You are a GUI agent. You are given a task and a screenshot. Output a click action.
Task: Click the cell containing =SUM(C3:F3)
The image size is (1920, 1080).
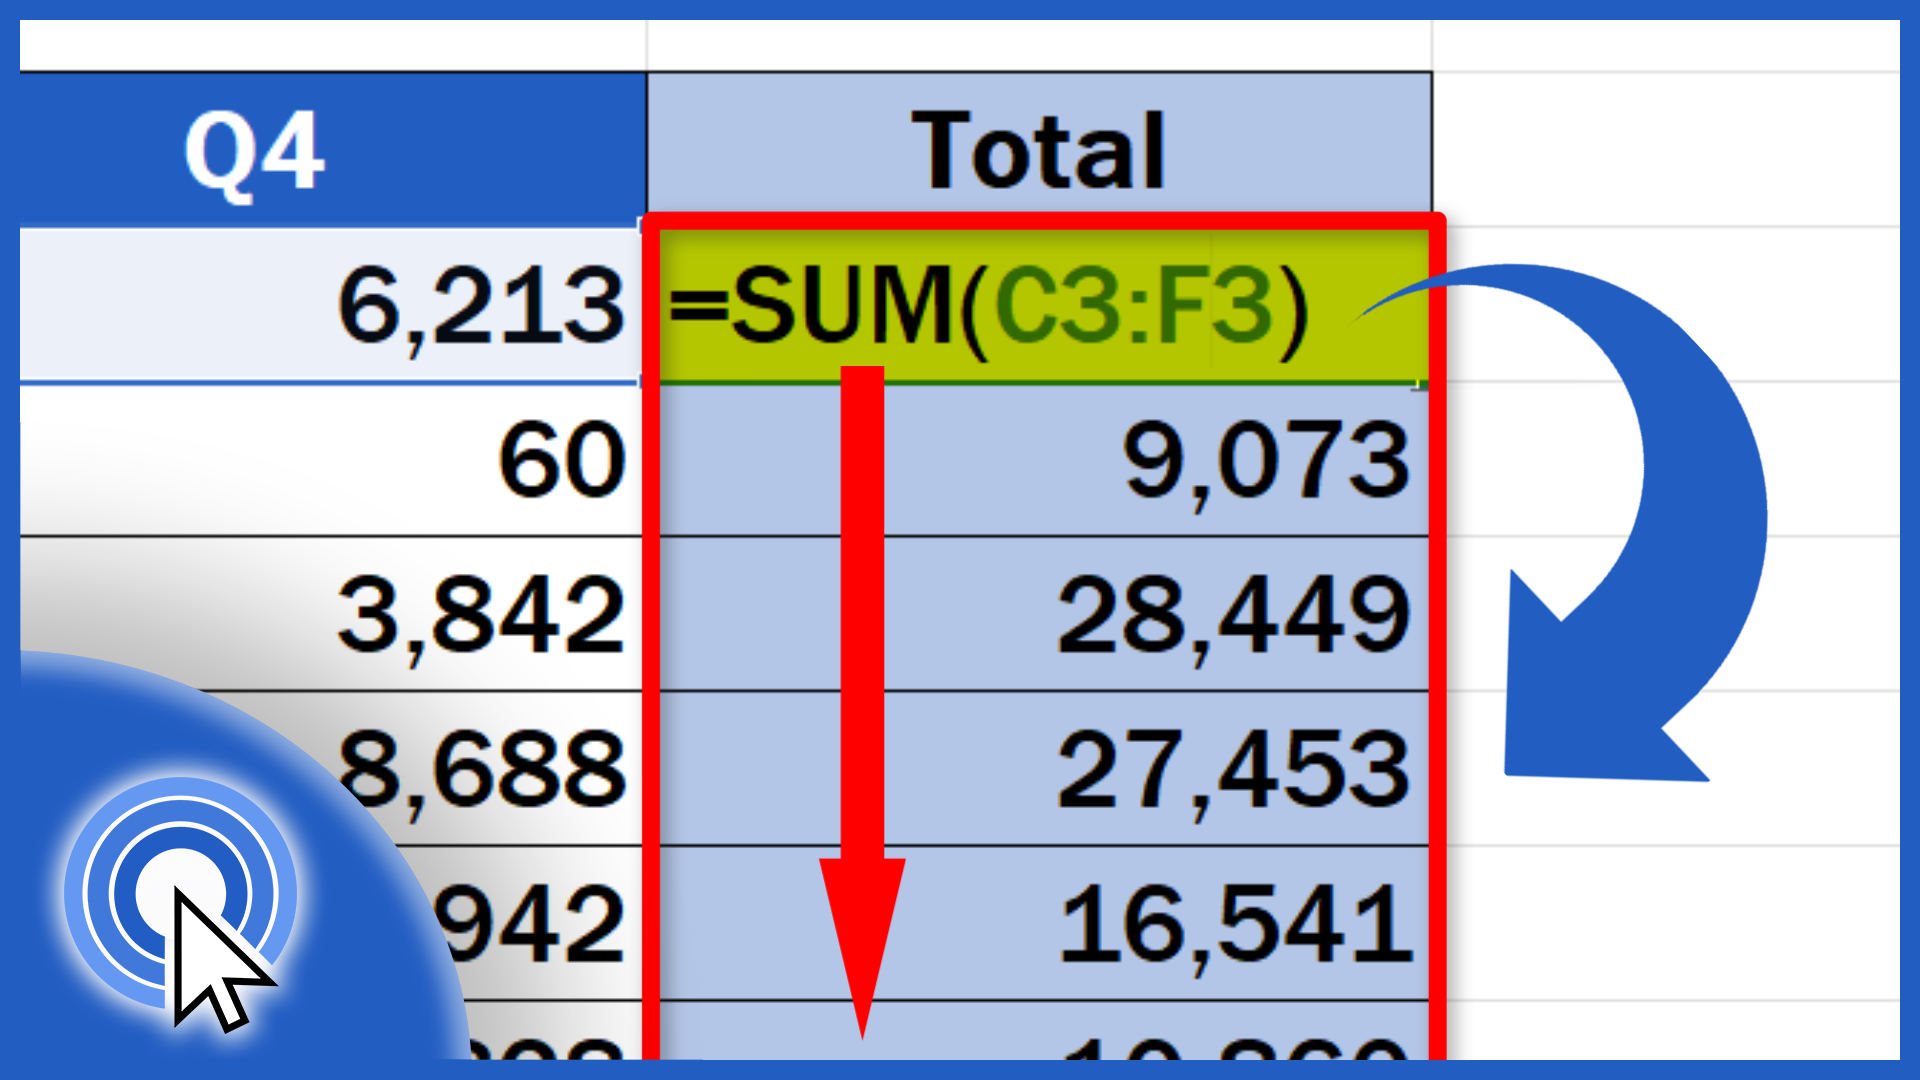[x=1039, y=305]
